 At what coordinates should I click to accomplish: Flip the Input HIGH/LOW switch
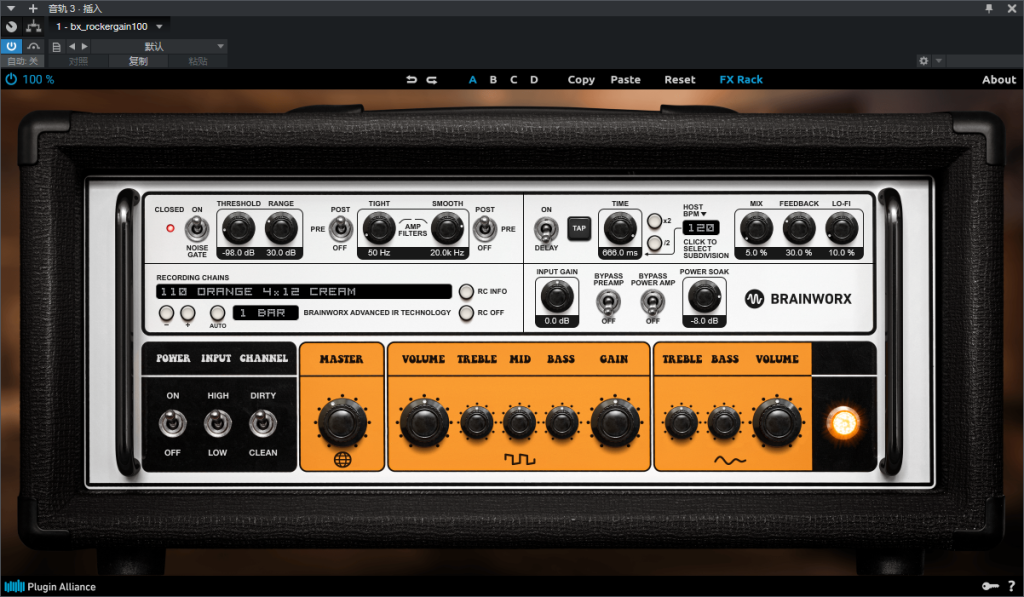point(217,423)
